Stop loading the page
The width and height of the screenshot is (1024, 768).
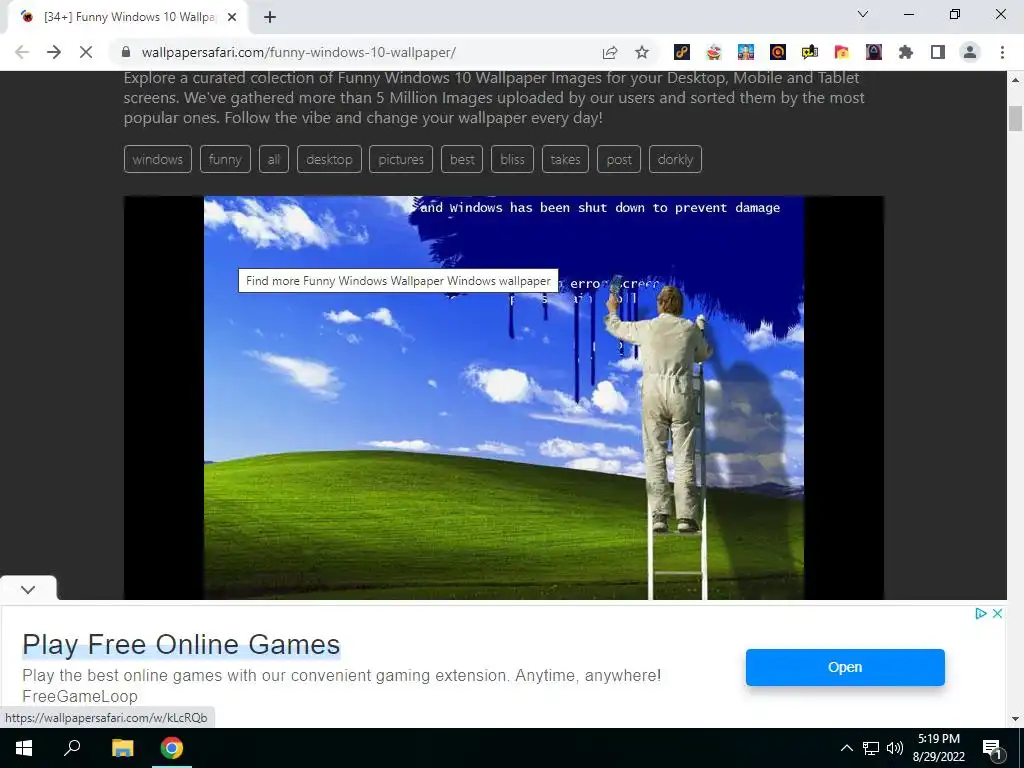click(86, 52)
